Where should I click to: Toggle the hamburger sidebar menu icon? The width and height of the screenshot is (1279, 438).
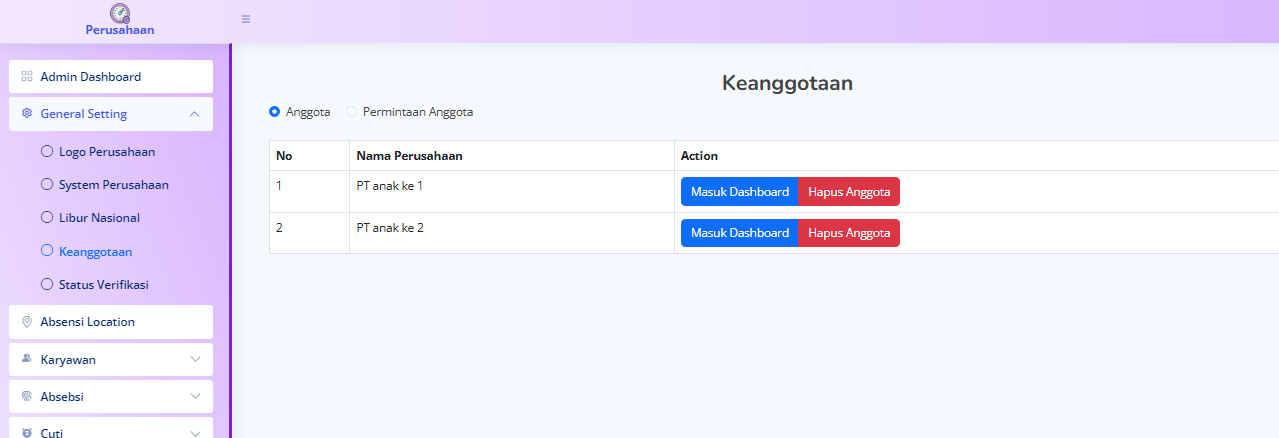[246, 19]
